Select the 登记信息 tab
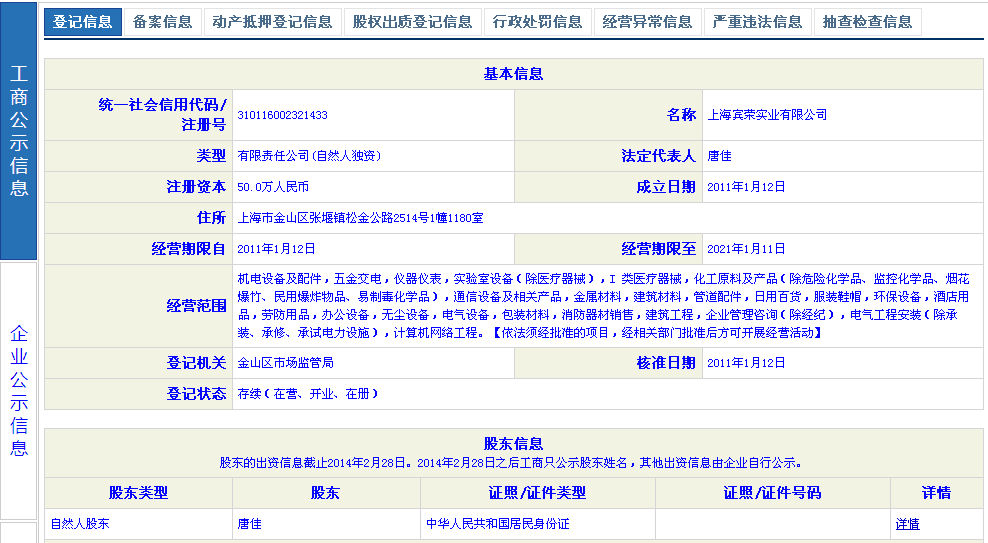The height and width of the screenshot is (543, 988). [x=83, y=22]
